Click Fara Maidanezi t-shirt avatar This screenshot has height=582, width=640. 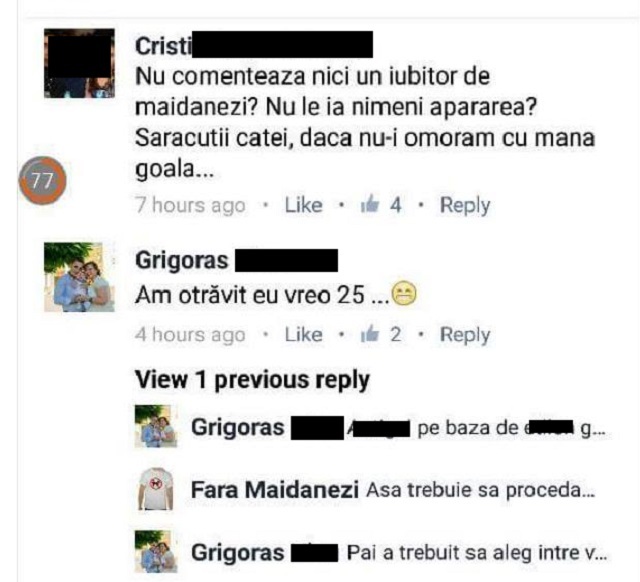tap(156, 489)
